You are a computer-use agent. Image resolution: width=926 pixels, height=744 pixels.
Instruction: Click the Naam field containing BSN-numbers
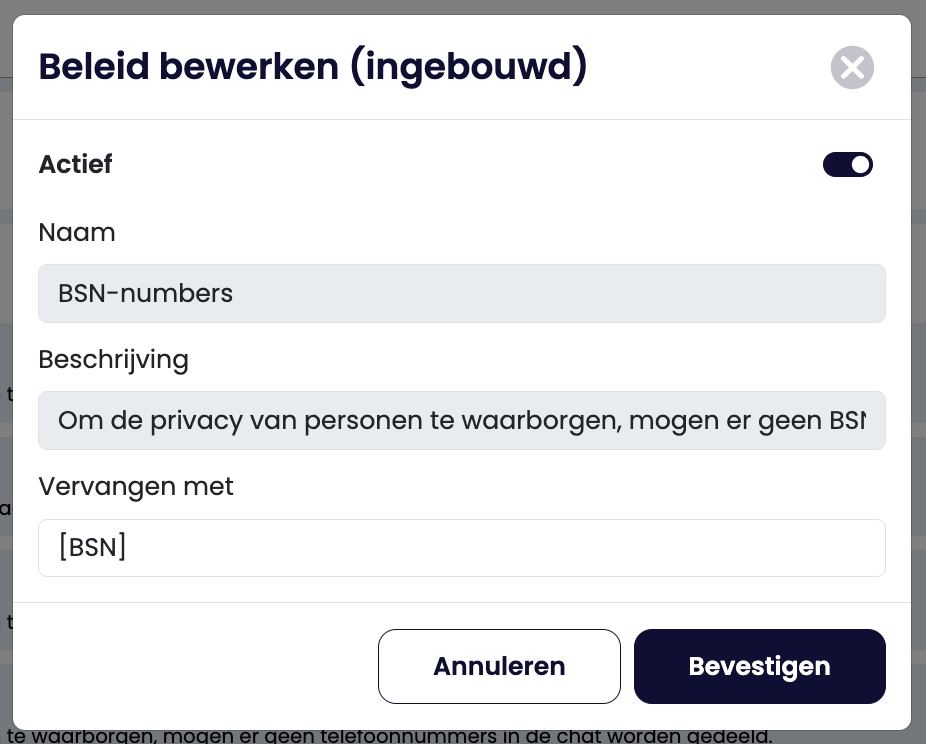click(461, 293)
